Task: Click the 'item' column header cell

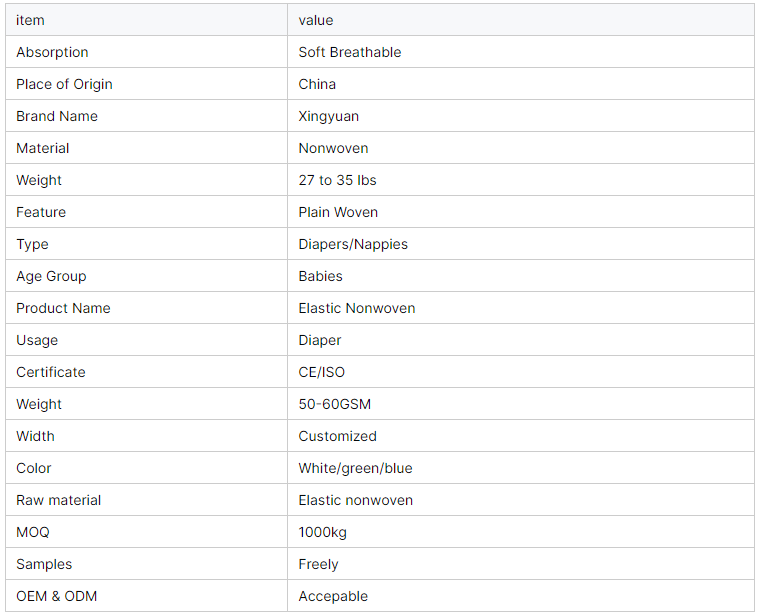Action: (30, 20)
